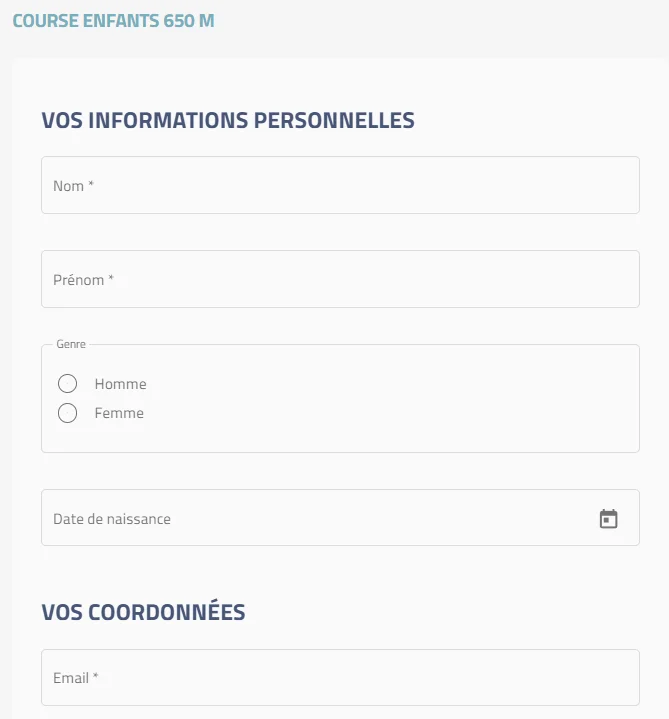Screen dimensions: 669x719
Task: Select the Homme radio button
Action: coord(67,383)
